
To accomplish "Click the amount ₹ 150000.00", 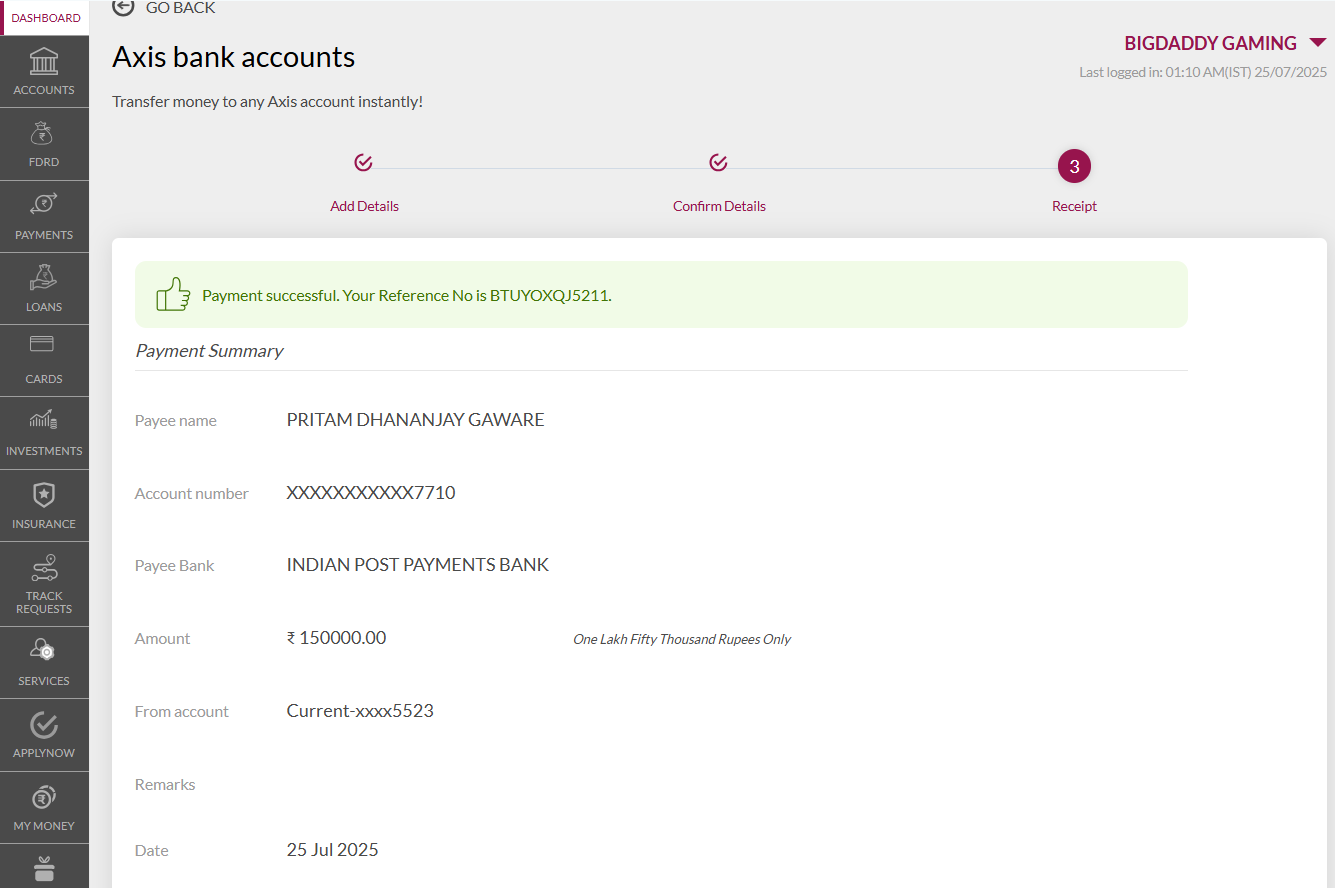I will pos(336,638).
